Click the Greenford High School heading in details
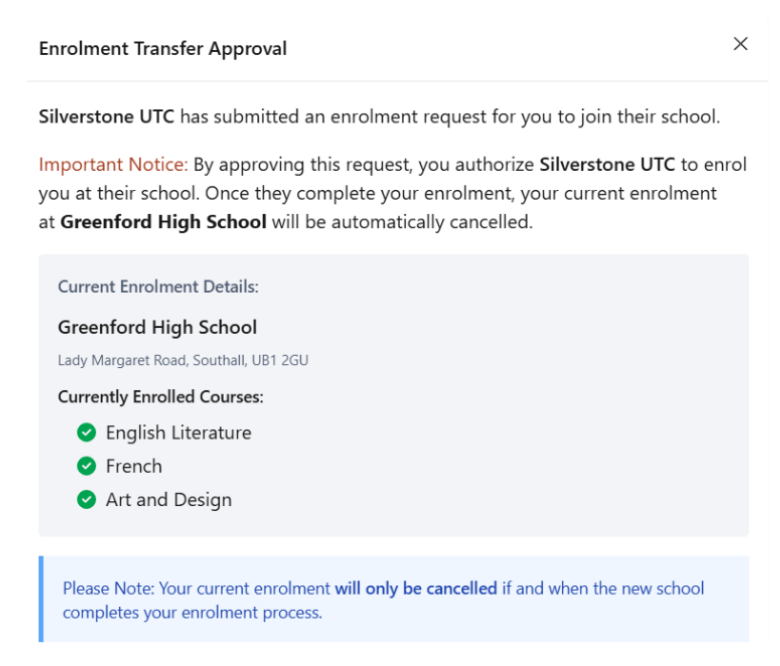 pyautogui.click(x=157, y=327)
